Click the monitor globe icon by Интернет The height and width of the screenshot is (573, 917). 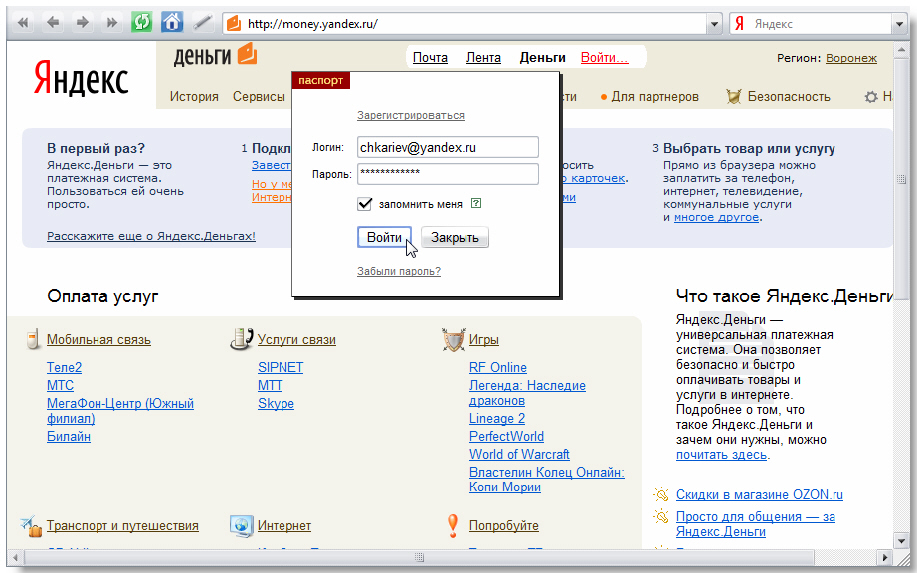(241, 526)
